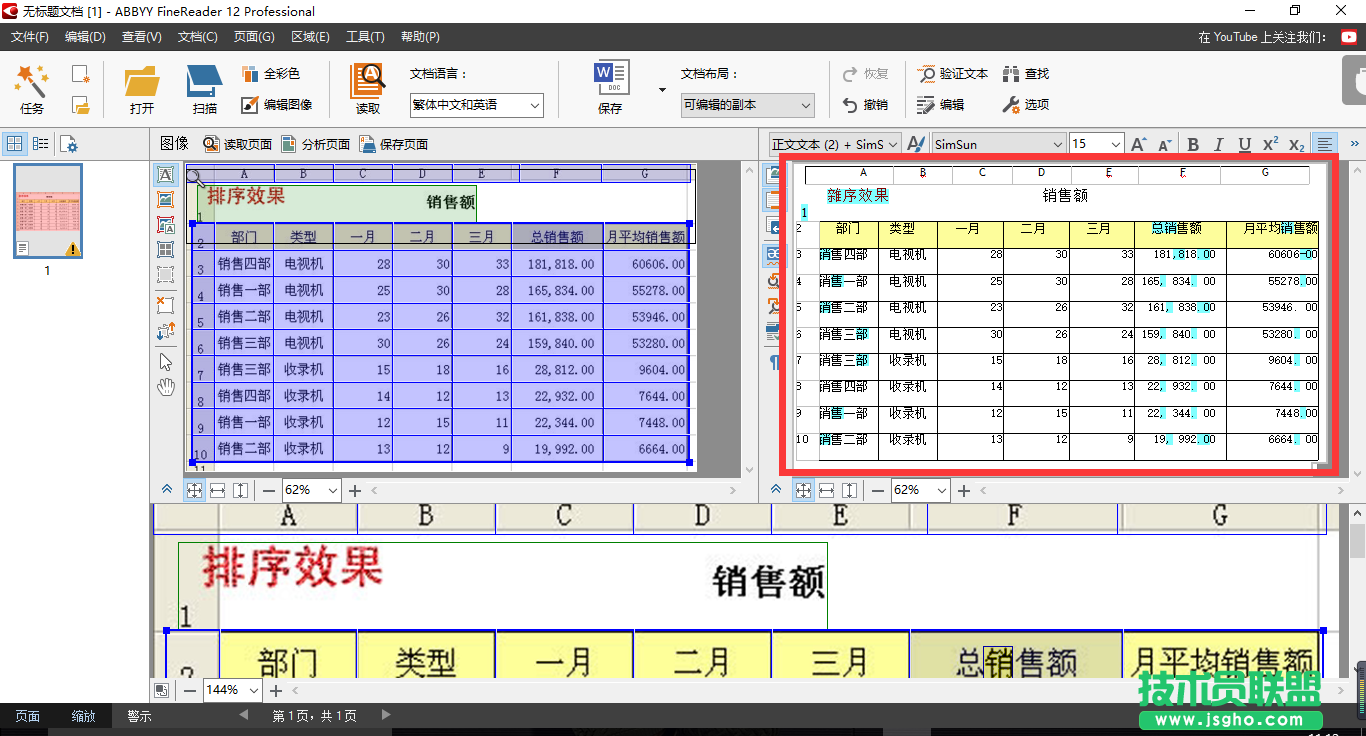Open the 文件(F) menu

[x=30, y=37]
